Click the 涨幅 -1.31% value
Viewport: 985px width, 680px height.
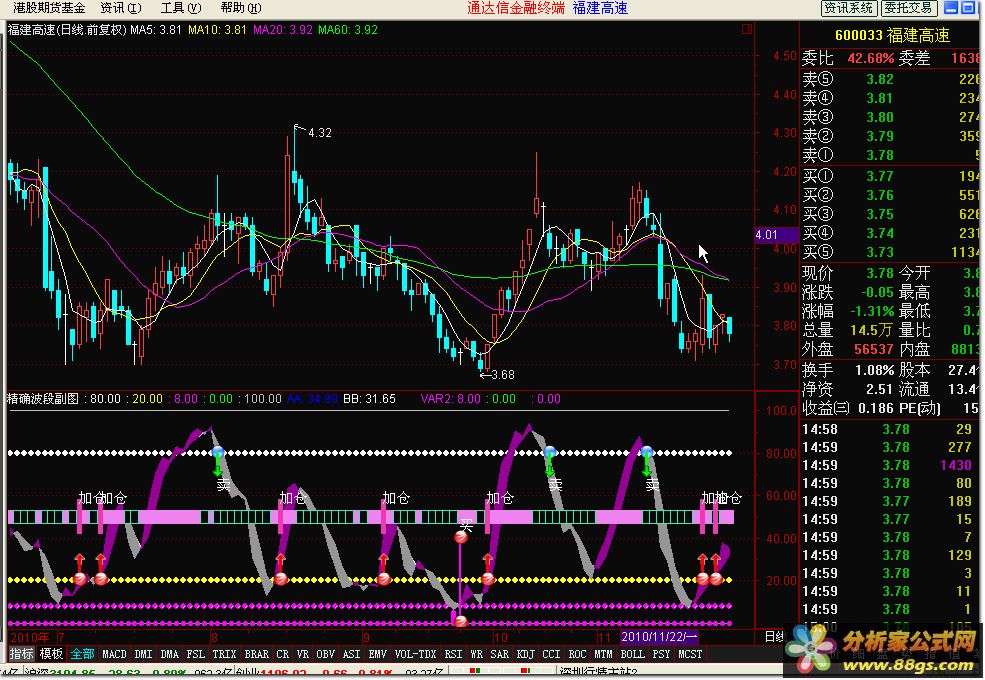[x=872, y=311]
